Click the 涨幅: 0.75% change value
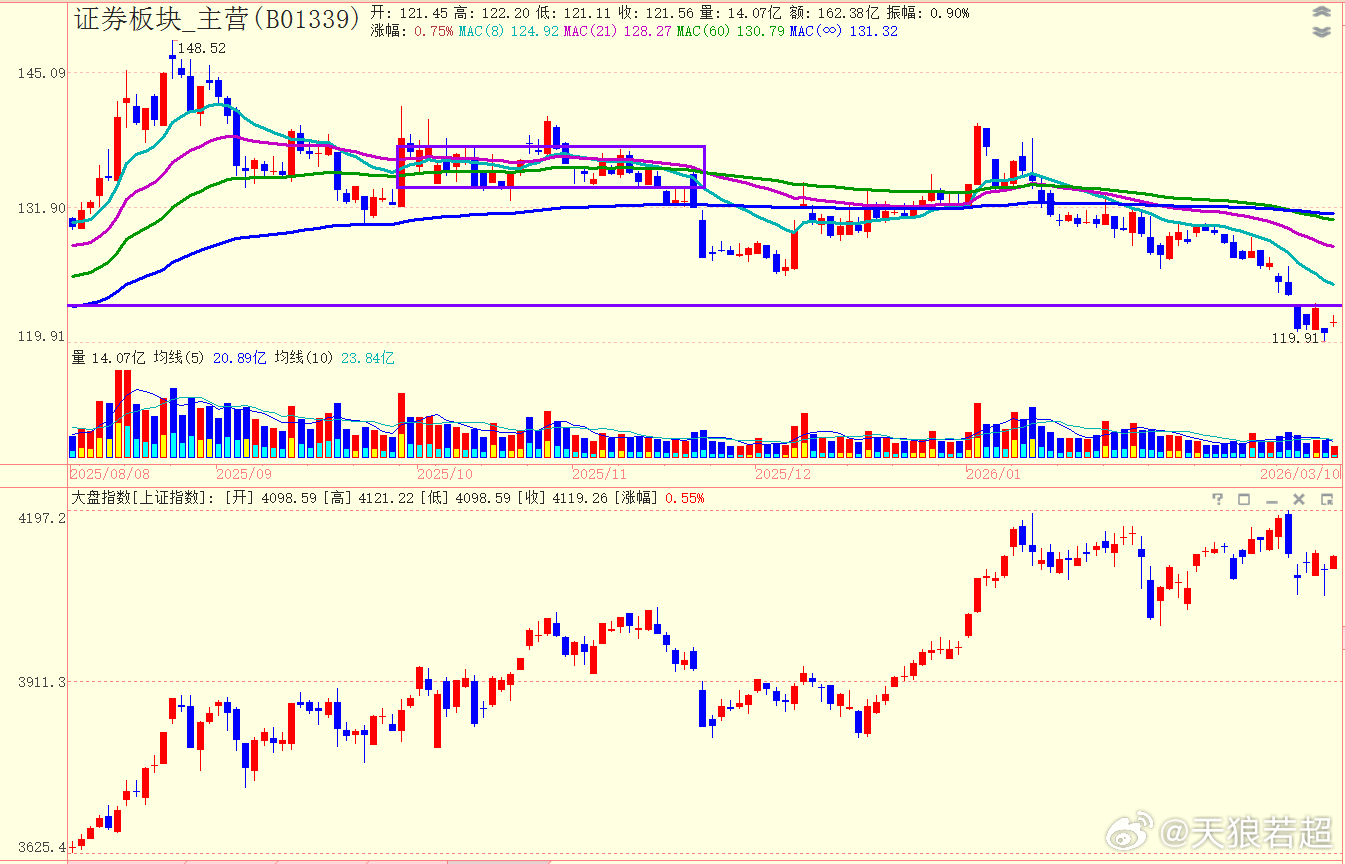This screenshot has height=864, width=1345. (412, 31)
